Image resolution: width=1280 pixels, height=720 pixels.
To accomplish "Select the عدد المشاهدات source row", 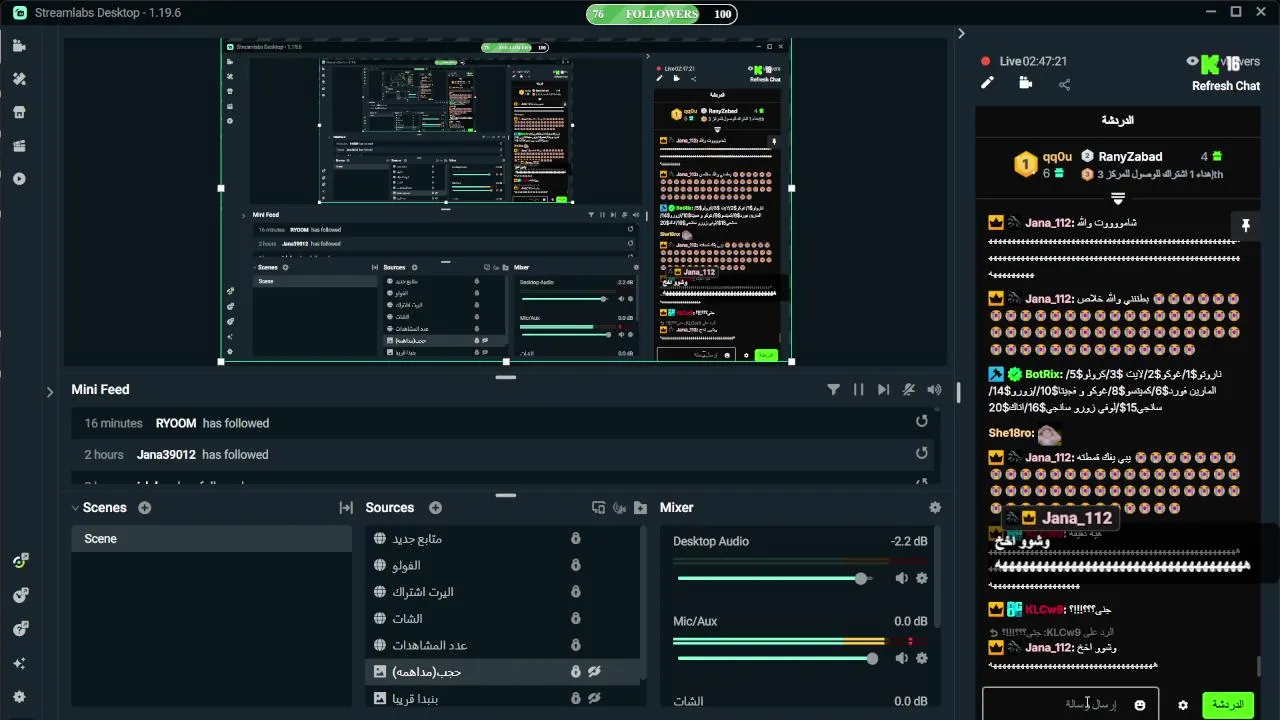I will point(505,645).
